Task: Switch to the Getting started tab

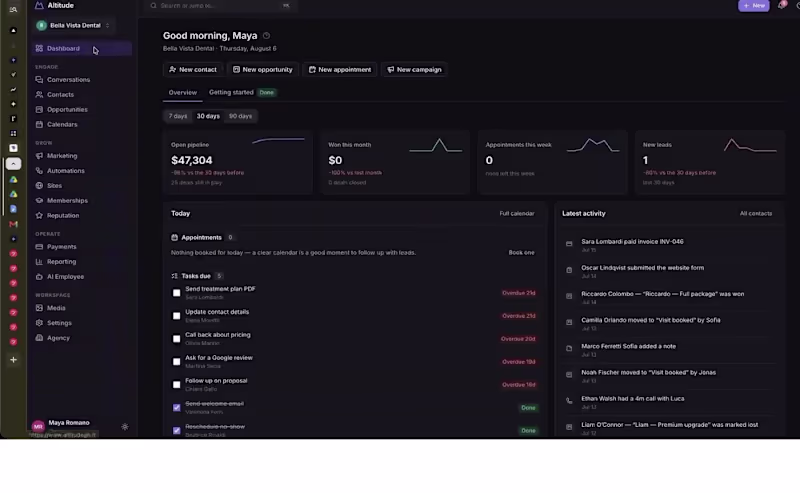Action: (x=242, y=92)
